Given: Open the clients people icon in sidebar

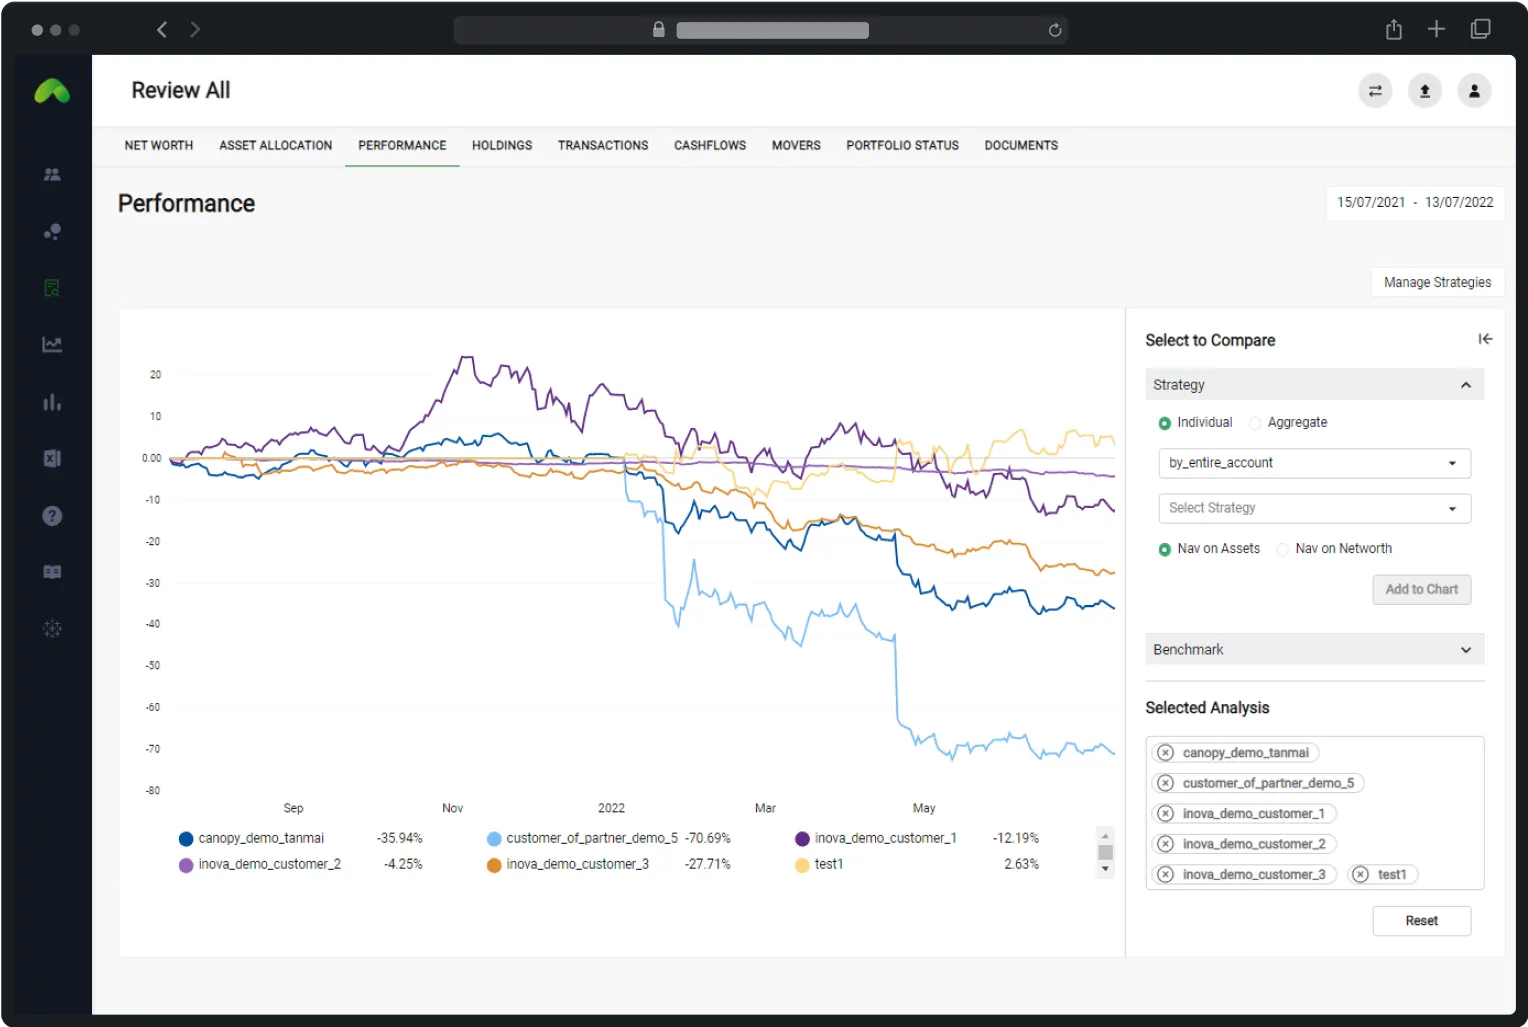Looking at the screenshot, I should point(52,175).
